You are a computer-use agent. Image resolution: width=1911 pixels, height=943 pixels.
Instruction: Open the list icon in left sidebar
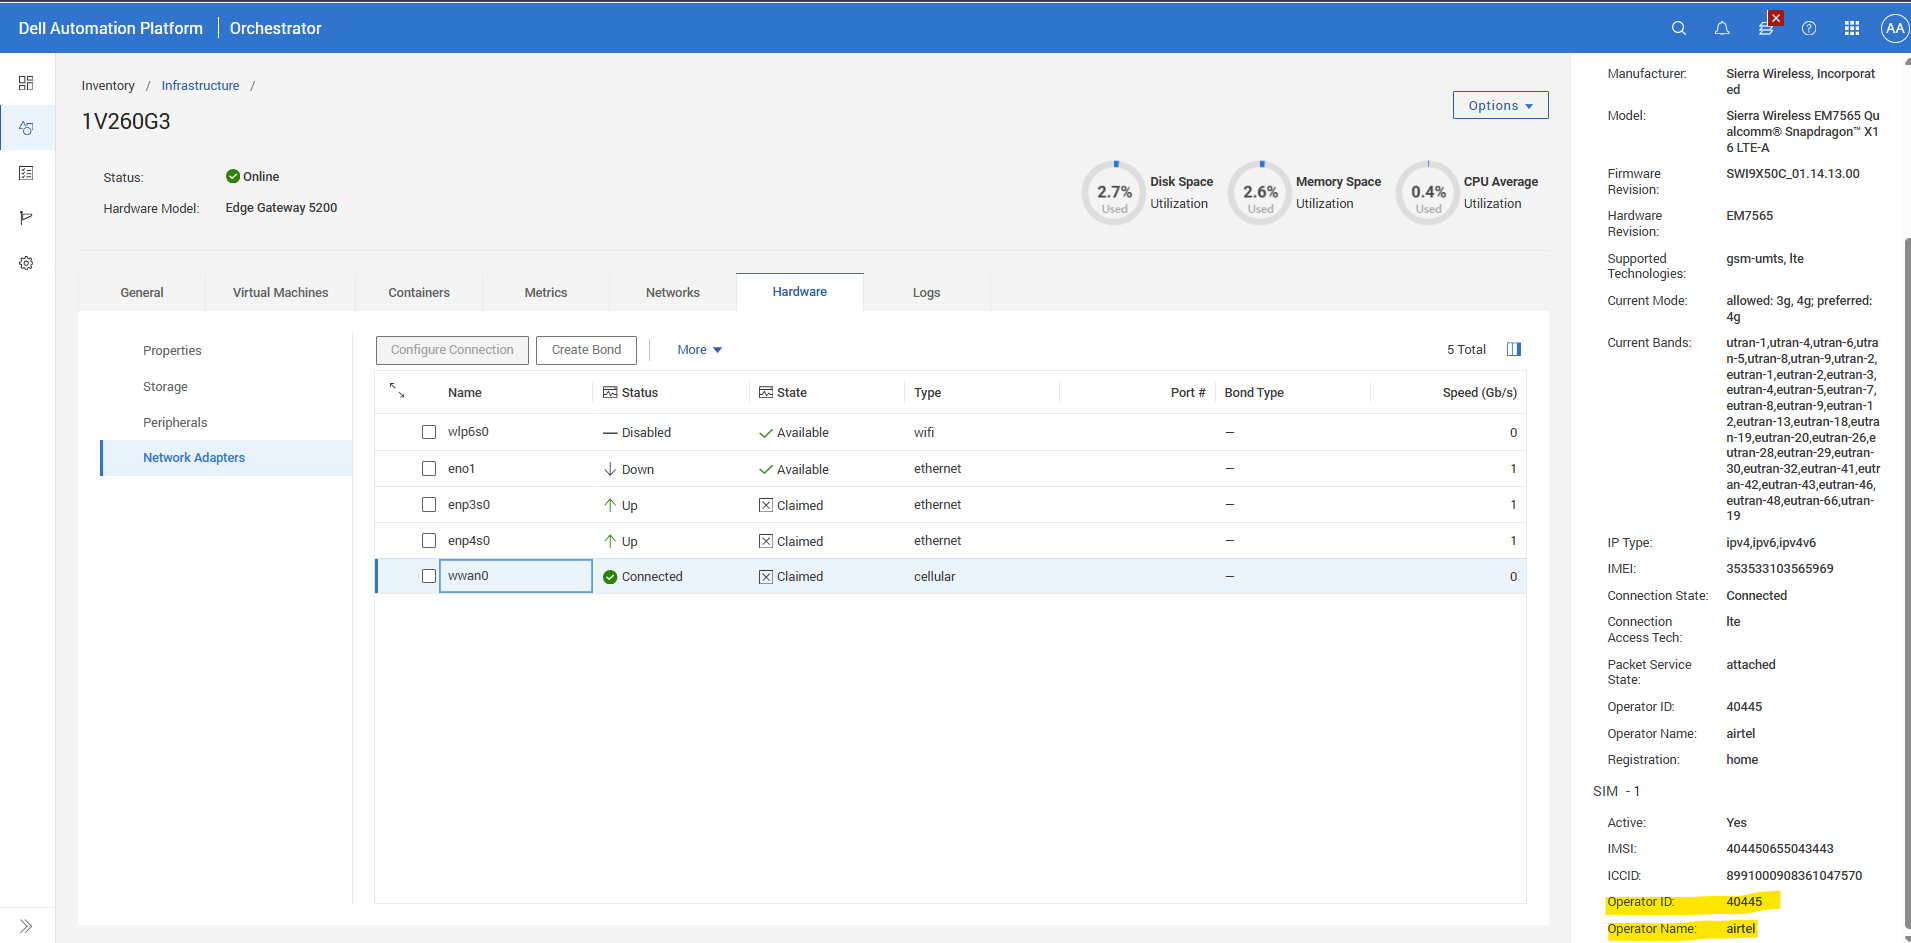click(26, 173)
